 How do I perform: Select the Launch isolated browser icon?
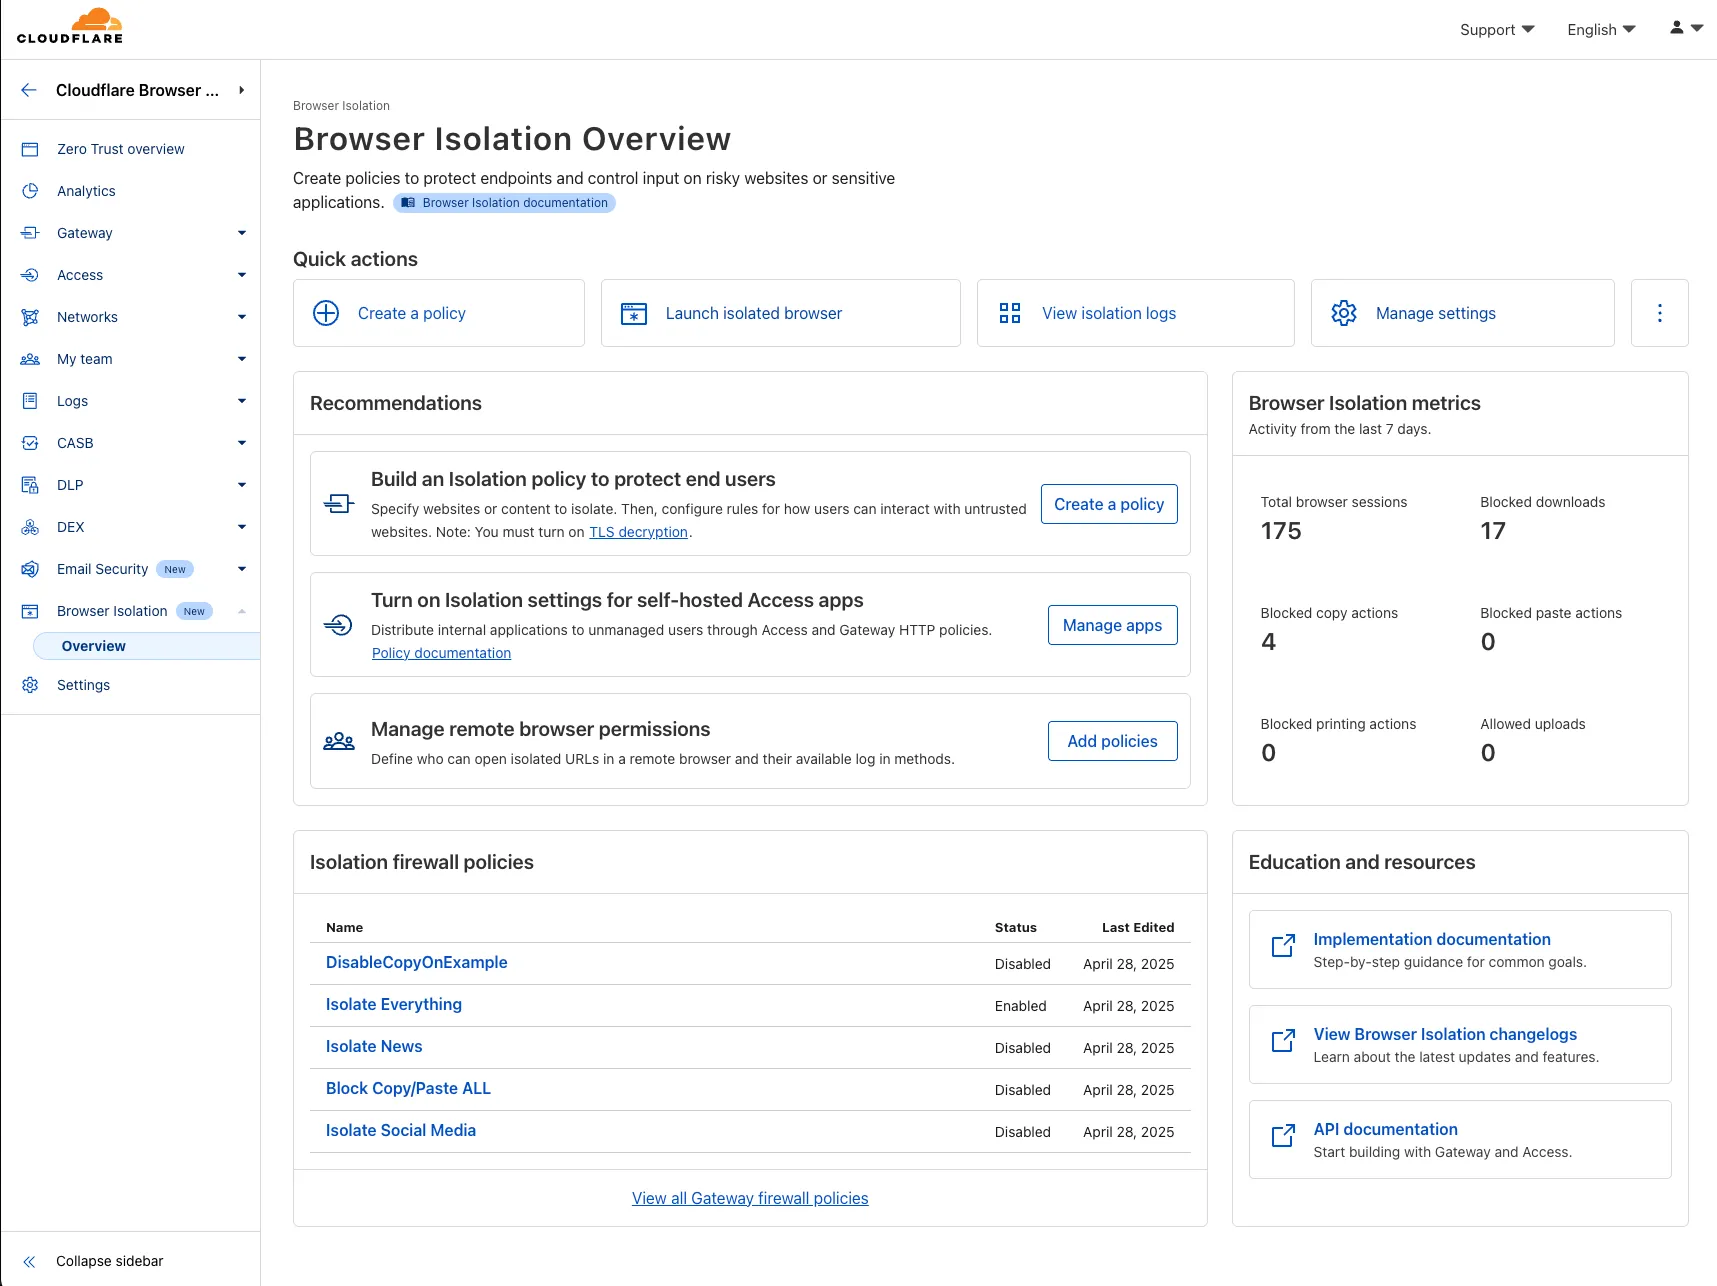633,313
